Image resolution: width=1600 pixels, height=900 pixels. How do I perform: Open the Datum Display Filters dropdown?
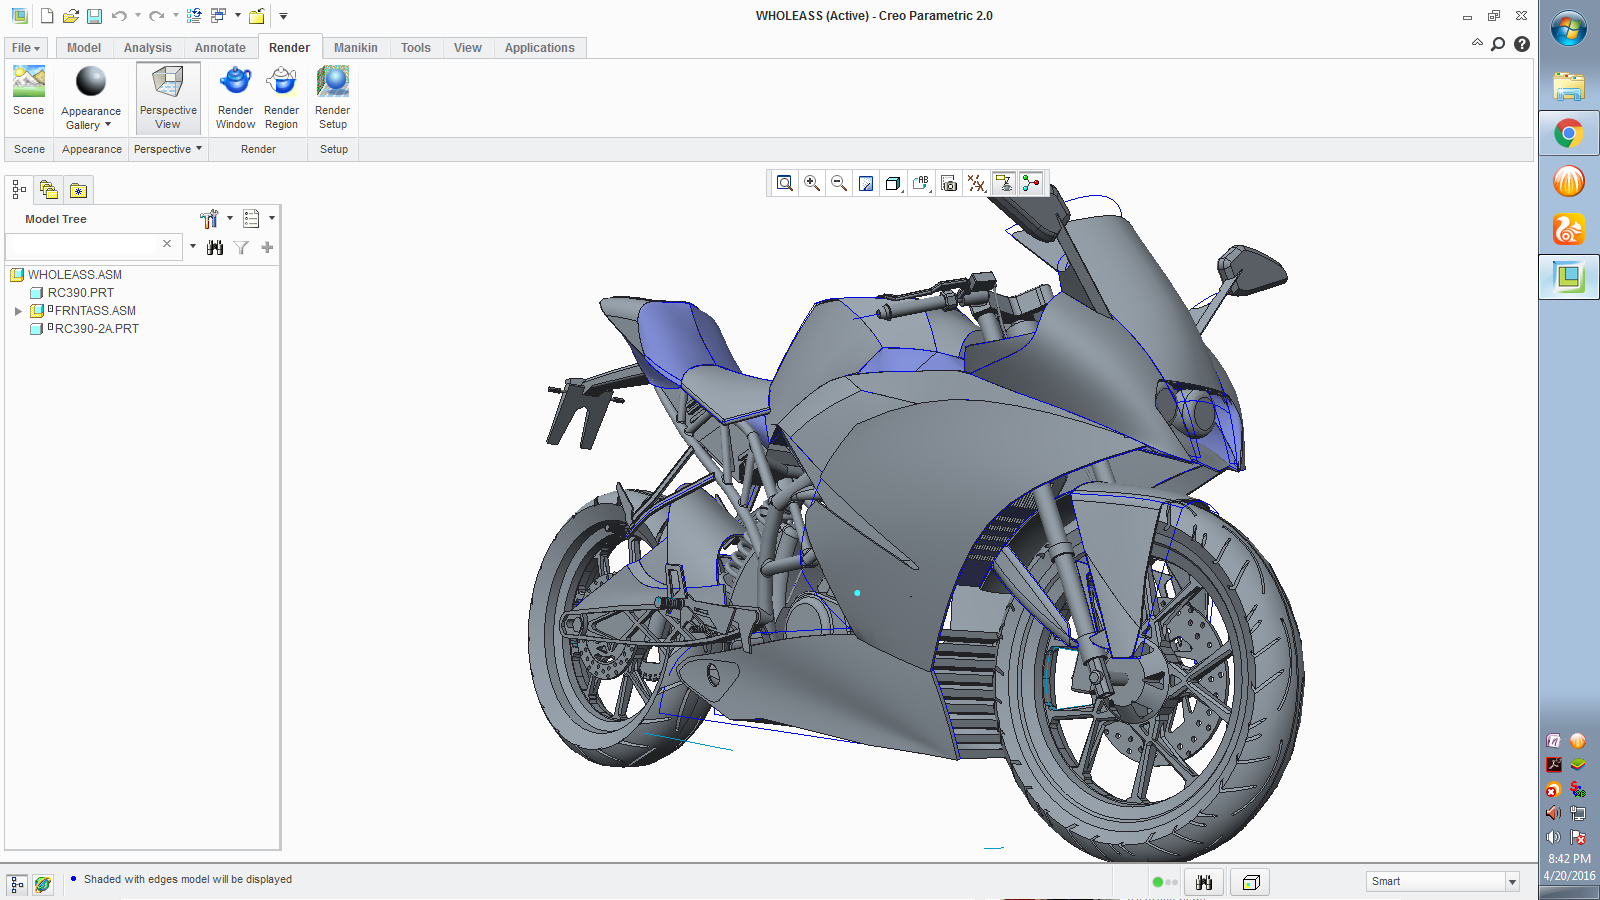[x=976, y=183]
